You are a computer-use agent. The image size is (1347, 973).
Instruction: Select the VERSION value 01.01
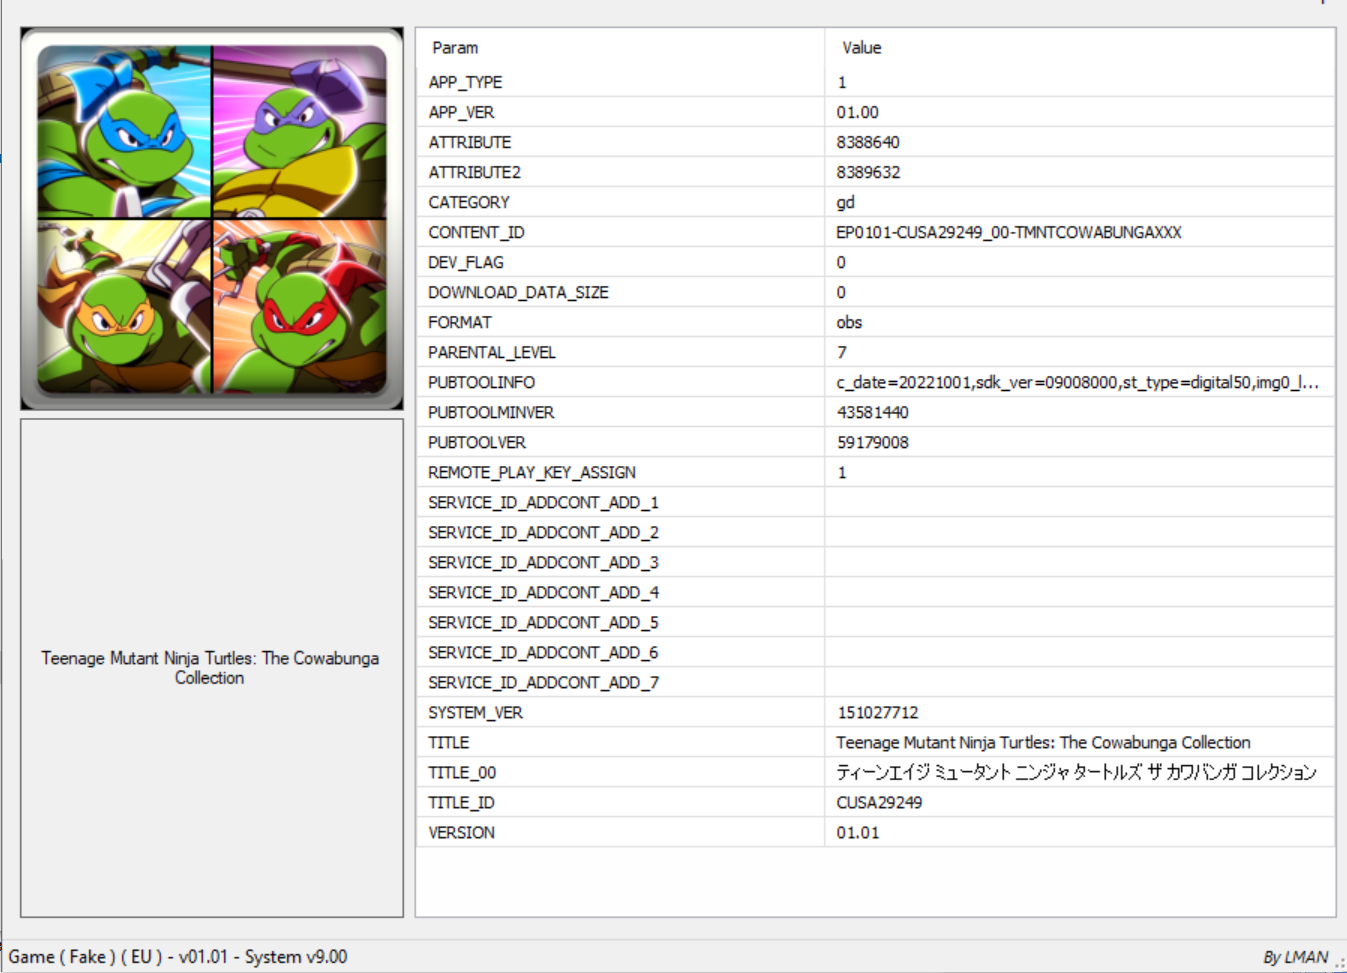pyautogui.click(x=858, y=832)
